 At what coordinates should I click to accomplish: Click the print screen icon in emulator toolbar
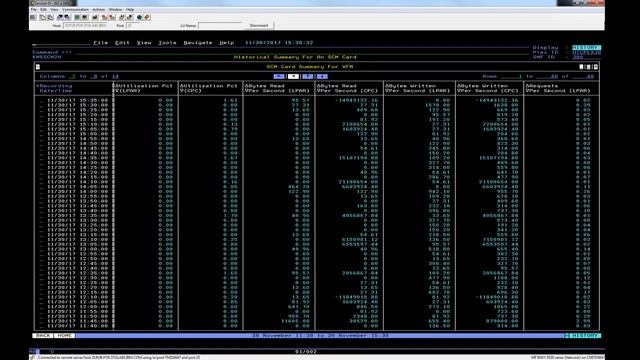pos(33,17)
